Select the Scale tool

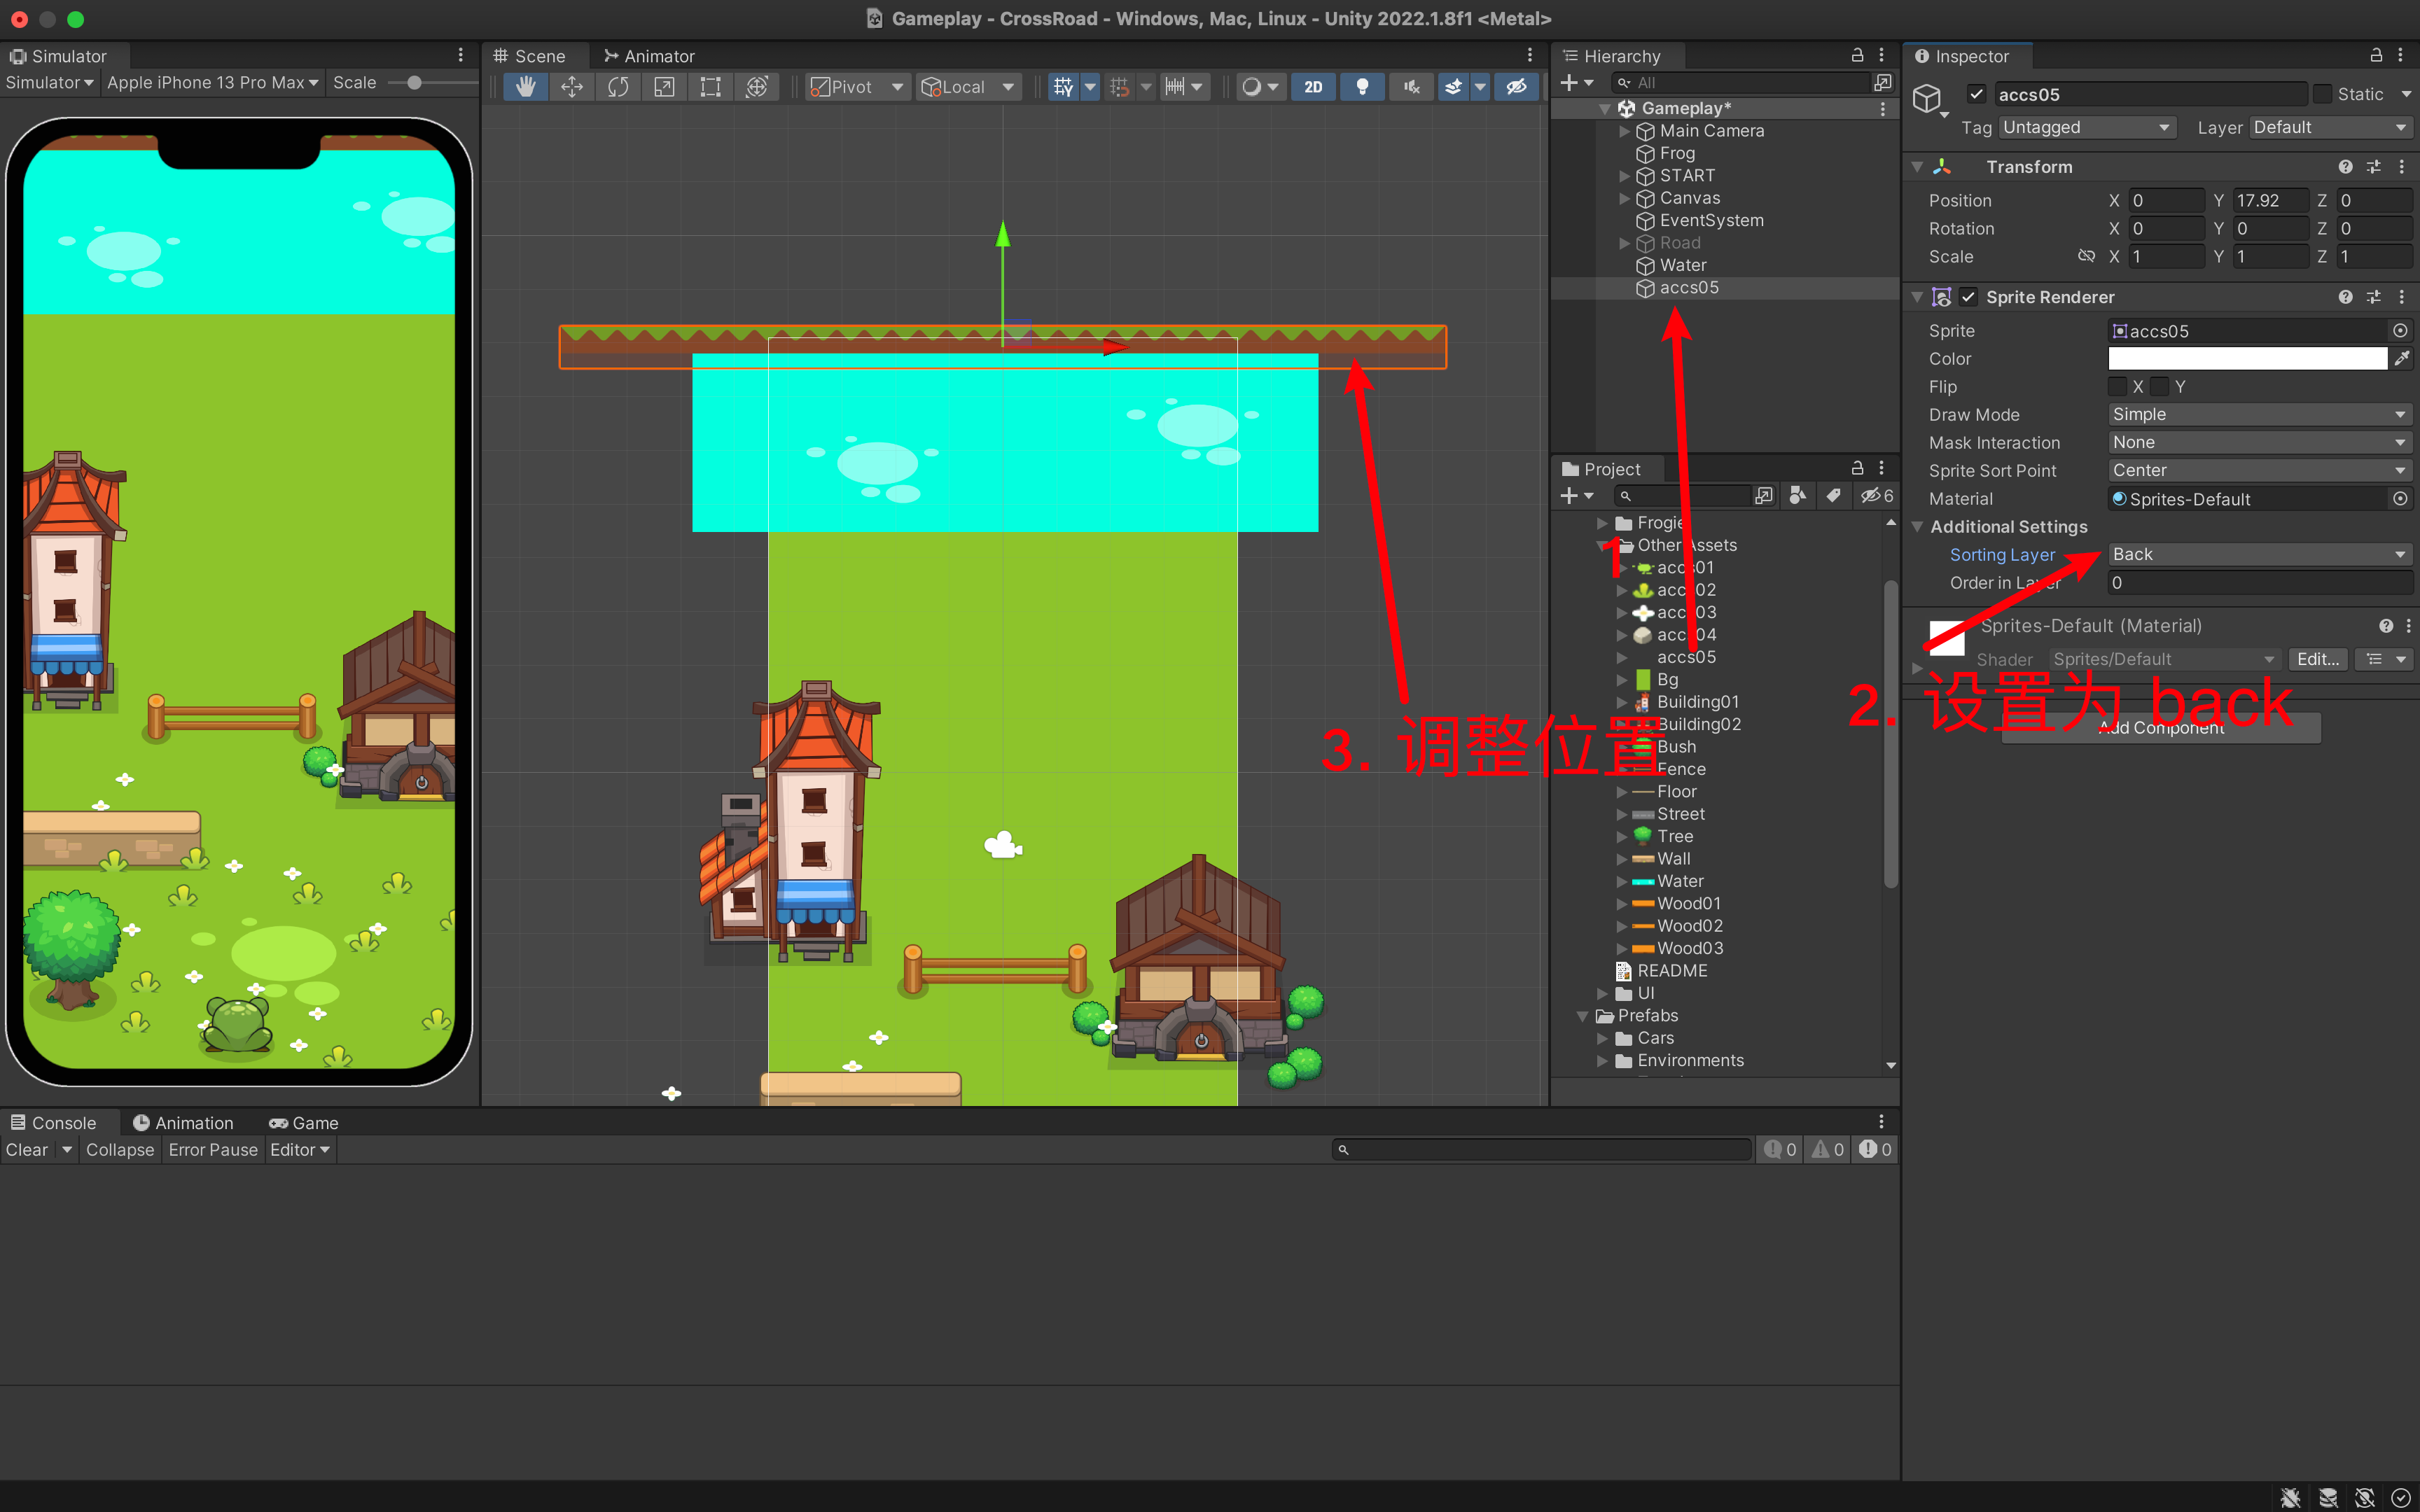664,87
